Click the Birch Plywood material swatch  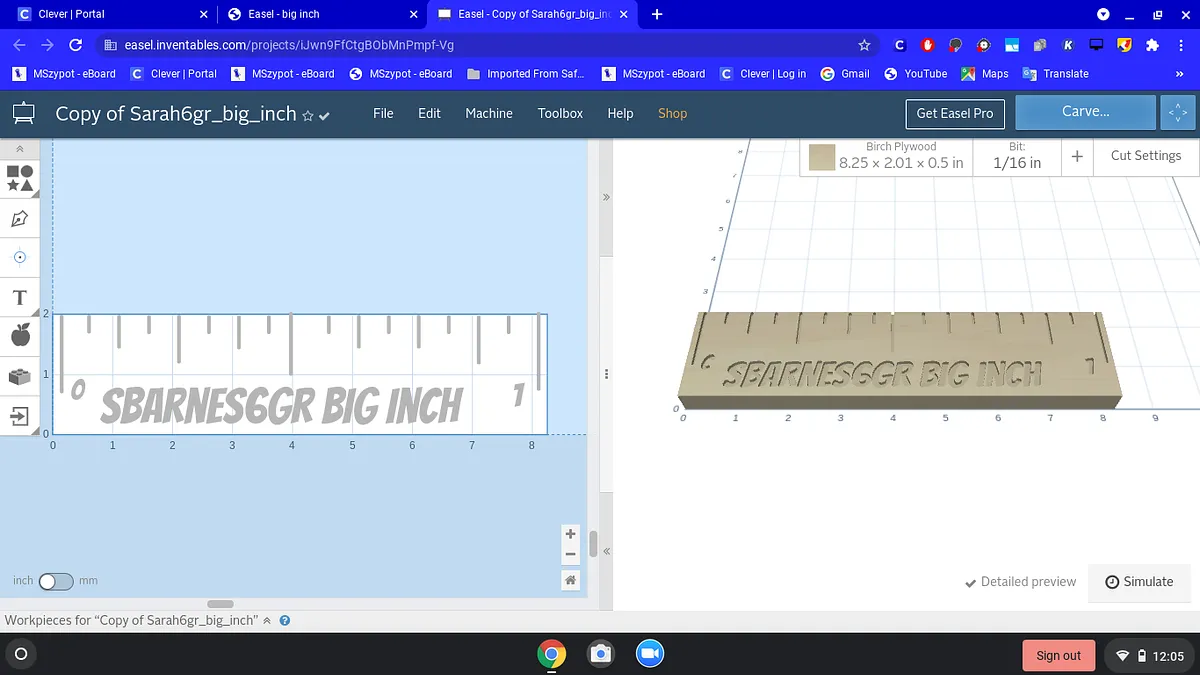pos(822,157)
